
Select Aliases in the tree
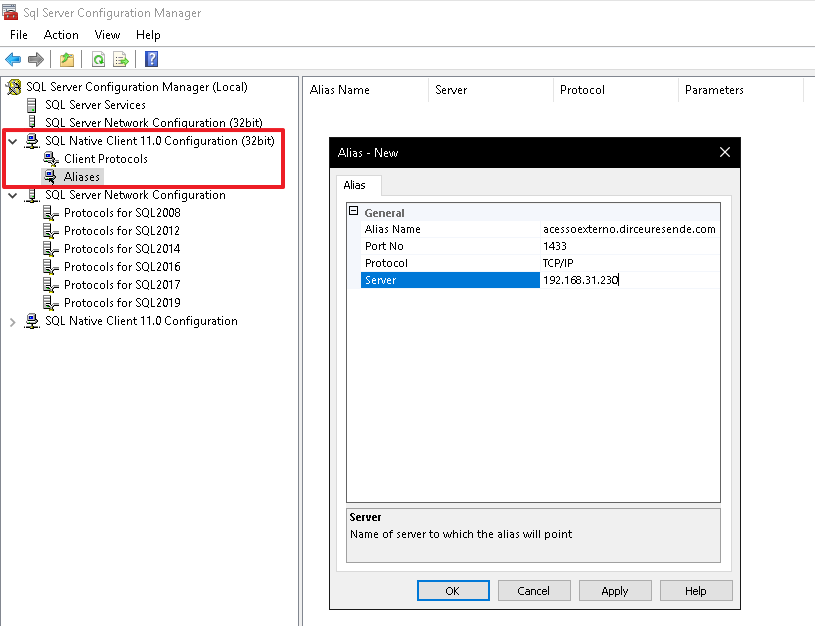[x=82, y=177]
